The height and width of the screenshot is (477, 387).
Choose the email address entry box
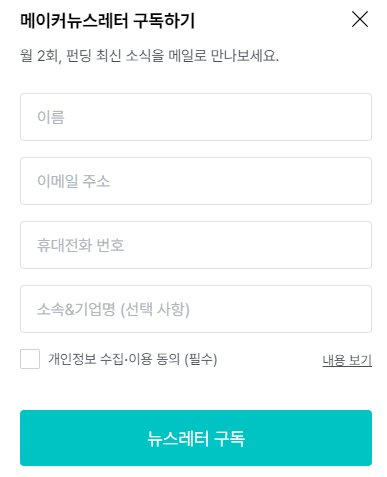[x=196, y=181]
